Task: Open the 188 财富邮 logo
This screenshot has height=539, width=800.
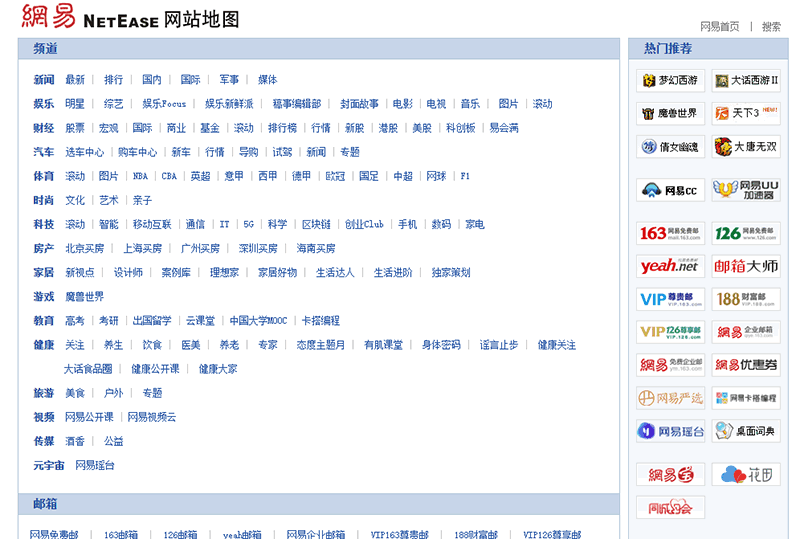Action: (746, 299)
